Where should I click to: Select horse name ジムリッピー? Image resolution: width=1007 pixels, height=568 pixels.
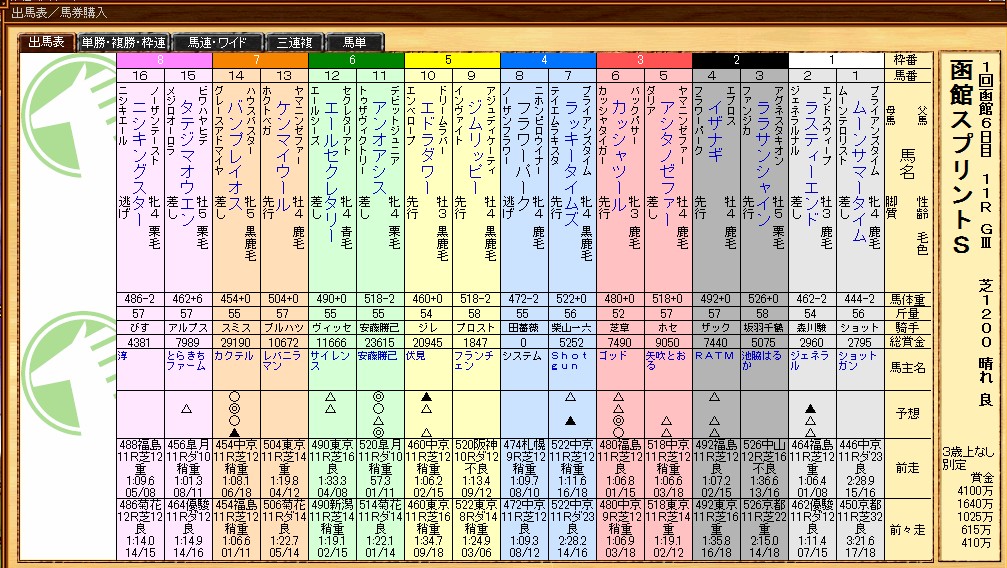pos(475,147)
